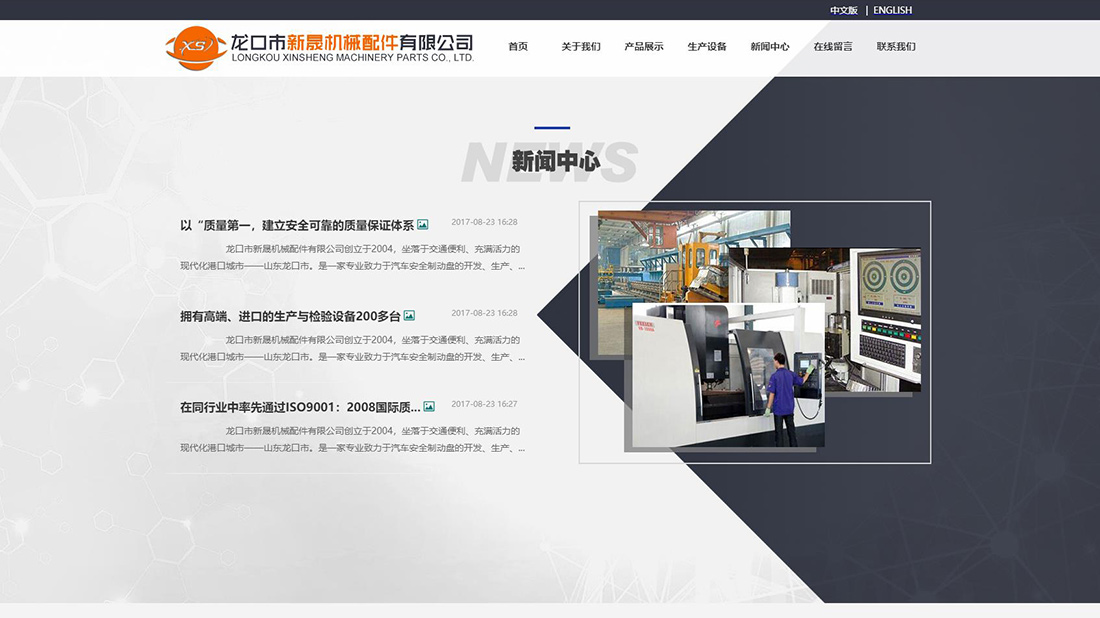Open the 联系我们 contact page
This screenshot has height=618, width=1100.
(x=897, y=46)
